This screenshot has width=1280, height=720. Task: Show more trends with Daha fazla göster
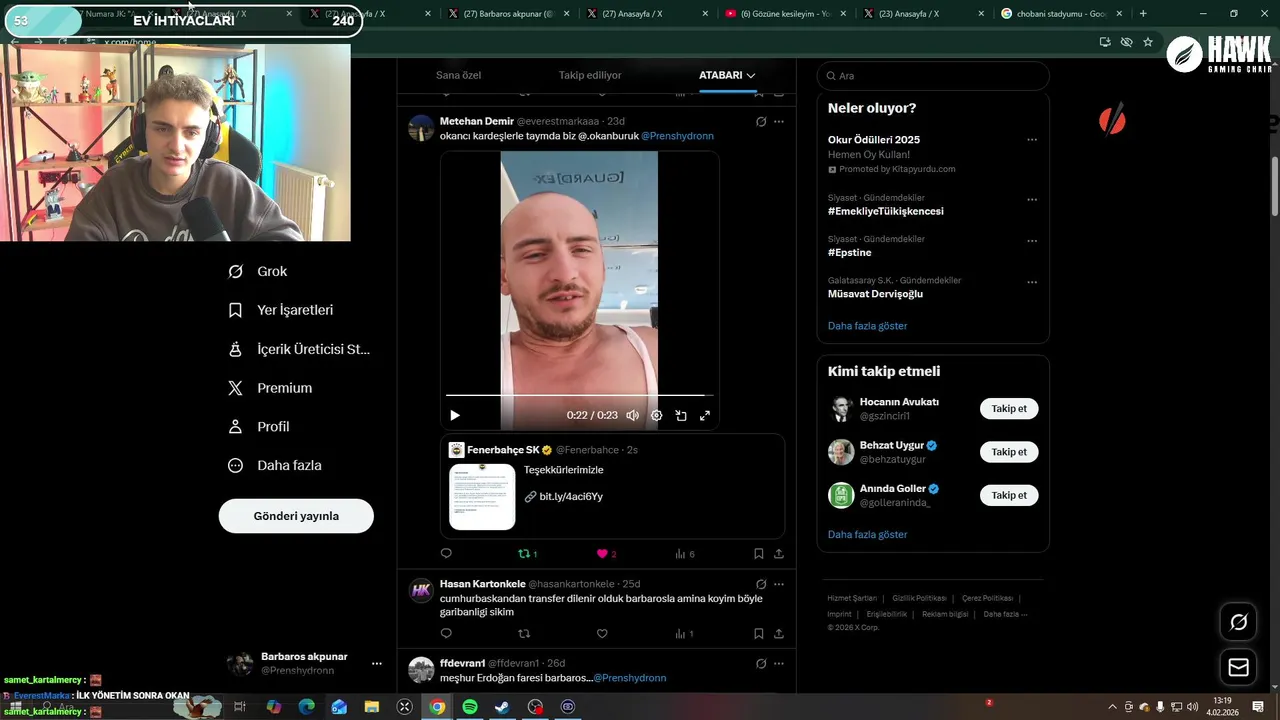pos(867,326)
